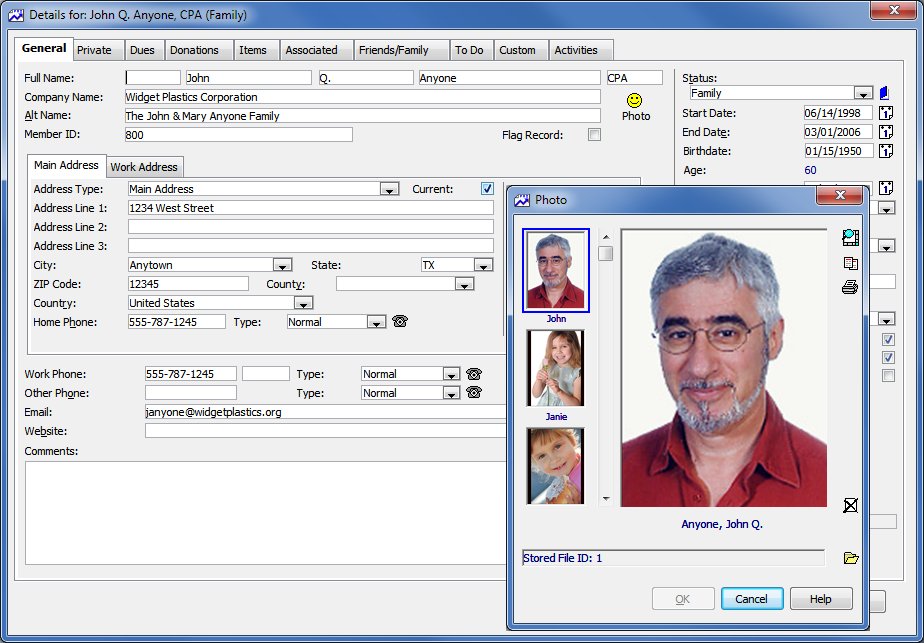
Task: Switch to the Dues tab
Action: (142, 50)
